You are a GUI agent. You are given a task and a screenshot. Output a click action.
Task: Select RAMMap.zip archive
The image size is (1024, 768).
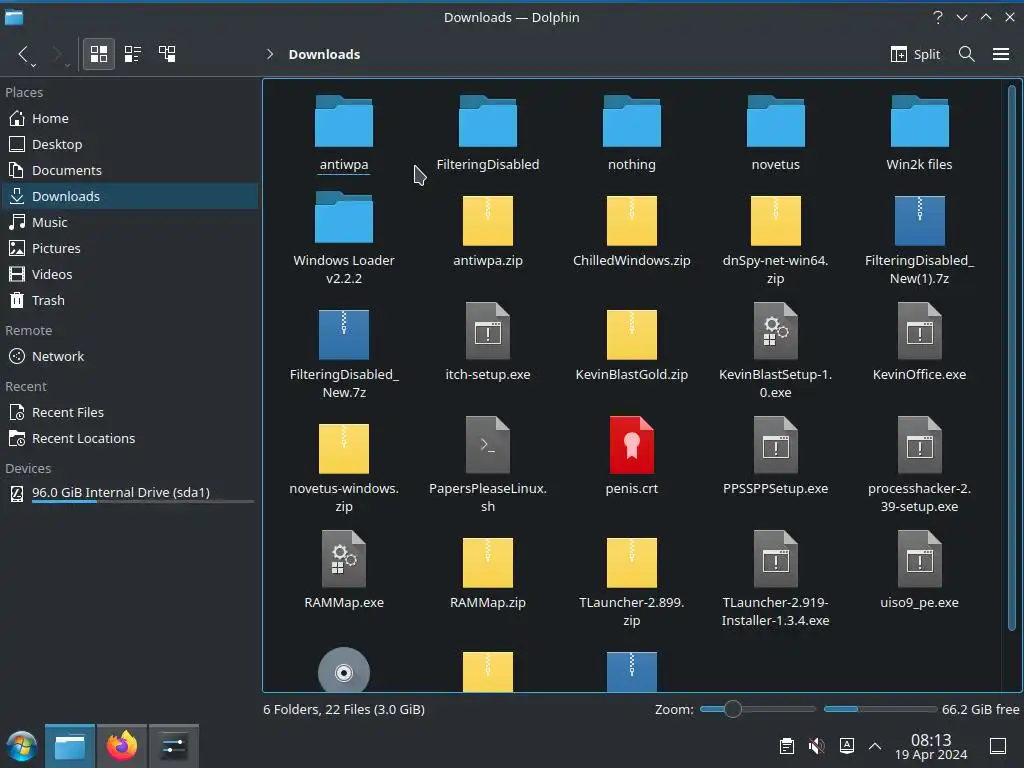tap(488, 573)
